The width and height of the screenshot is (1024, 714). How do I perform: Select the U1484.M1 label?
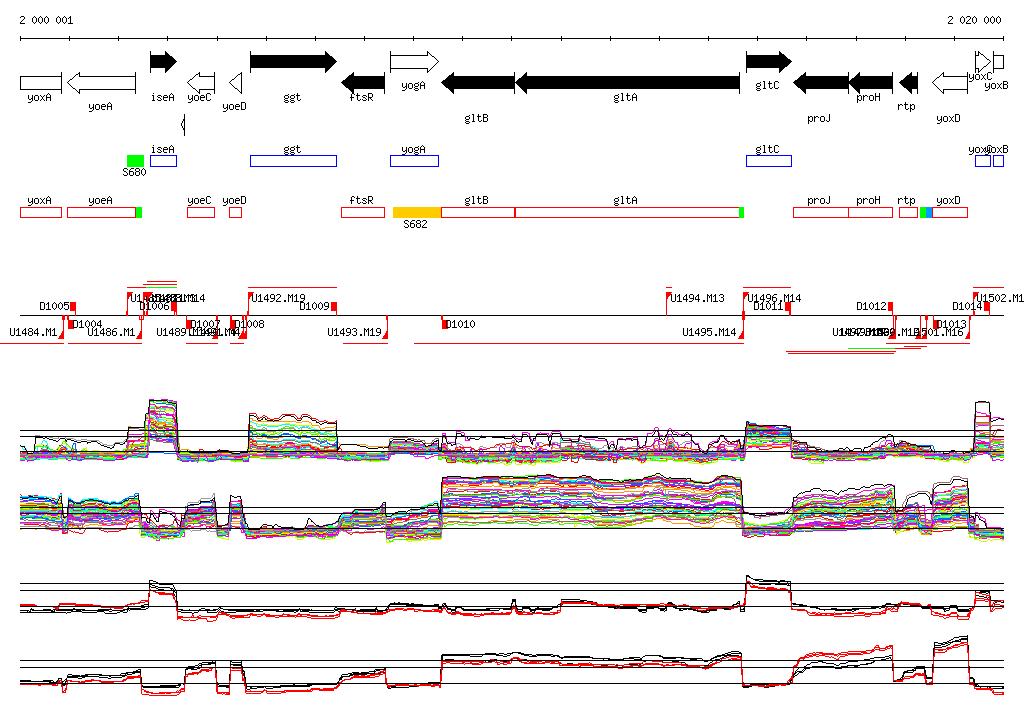[33, 333]
